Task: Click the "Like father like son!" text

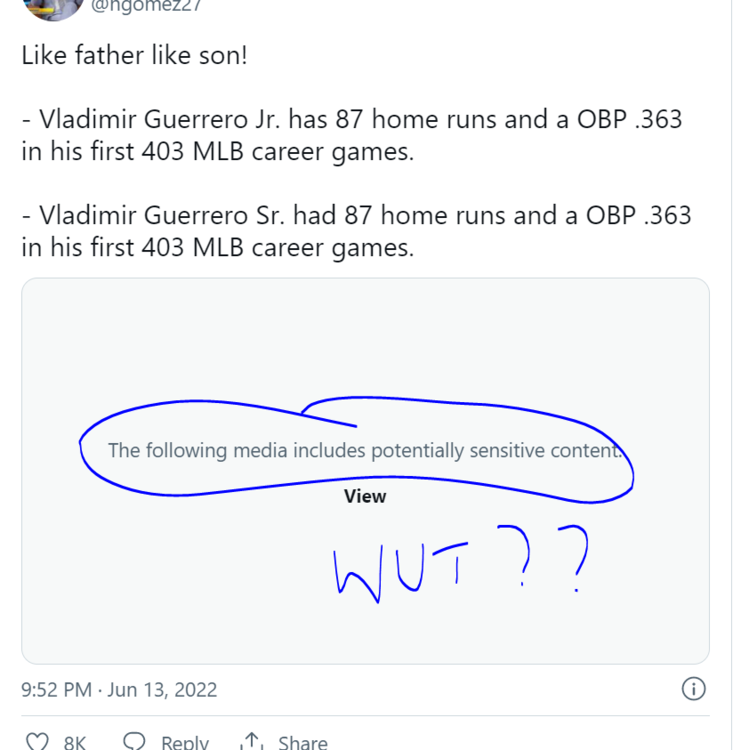Action: (x=133, y=54)
